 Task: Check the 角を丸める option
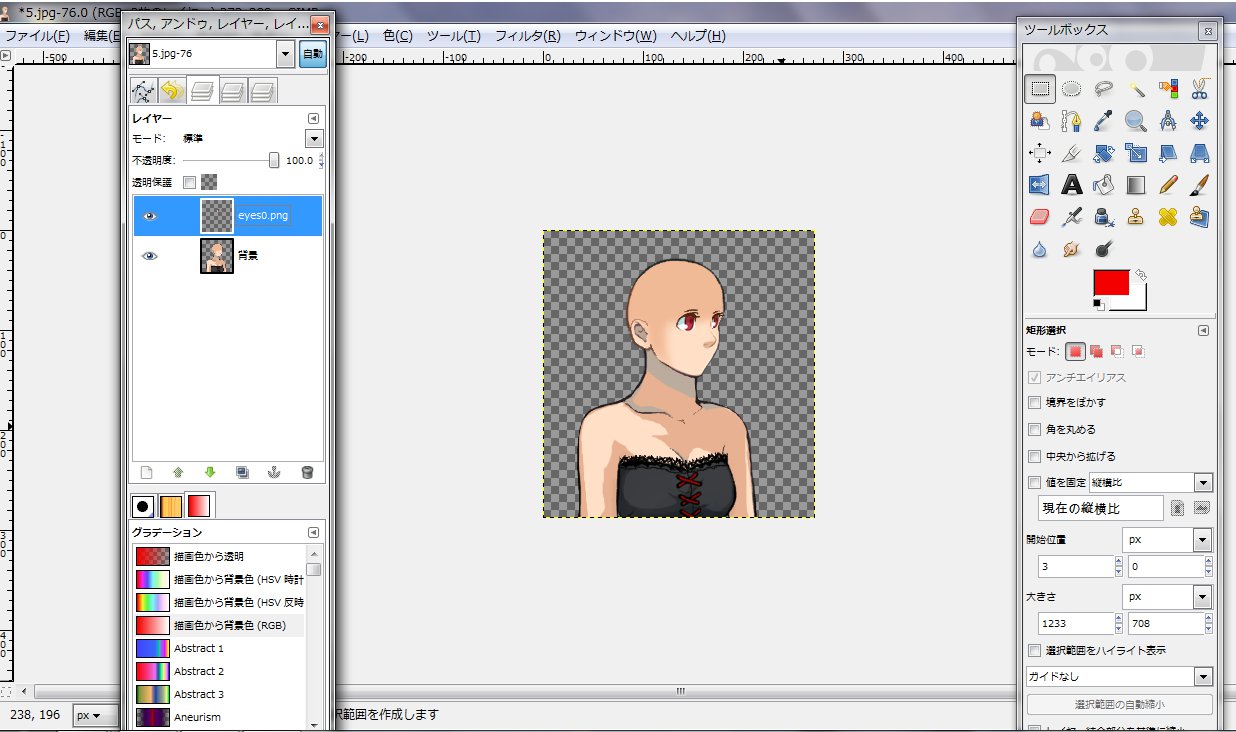(x=1034, y=429)
